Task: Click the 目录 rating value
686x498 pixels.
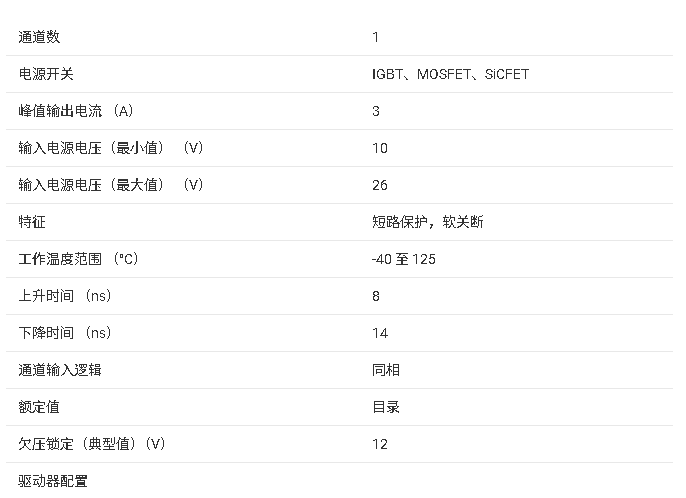Action: pyautogui.click(x=386, y=407)
